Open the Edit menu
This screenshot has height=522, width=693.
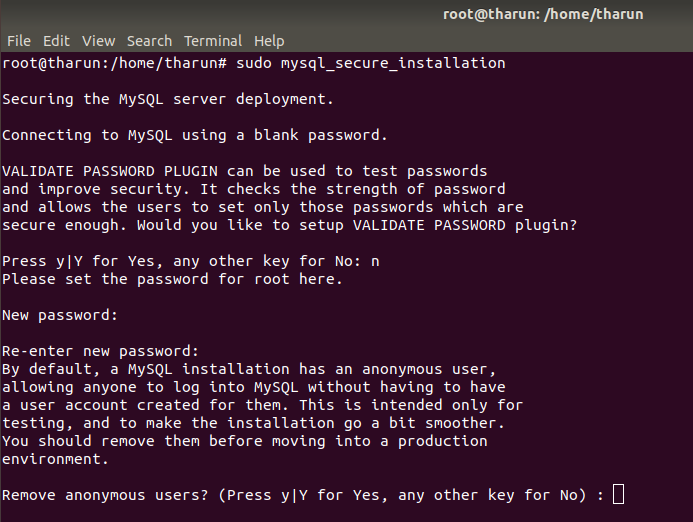click(56, 41)
